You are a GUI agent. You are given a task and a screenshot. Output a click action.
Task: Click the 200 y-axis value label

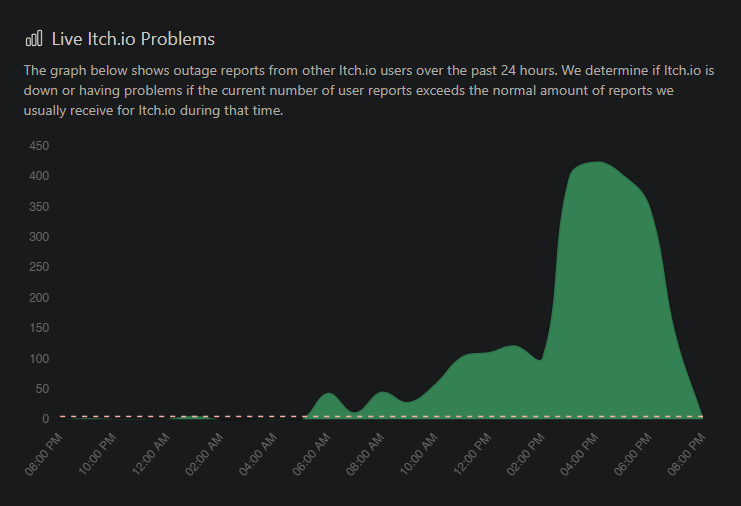[x=40, y=298]
